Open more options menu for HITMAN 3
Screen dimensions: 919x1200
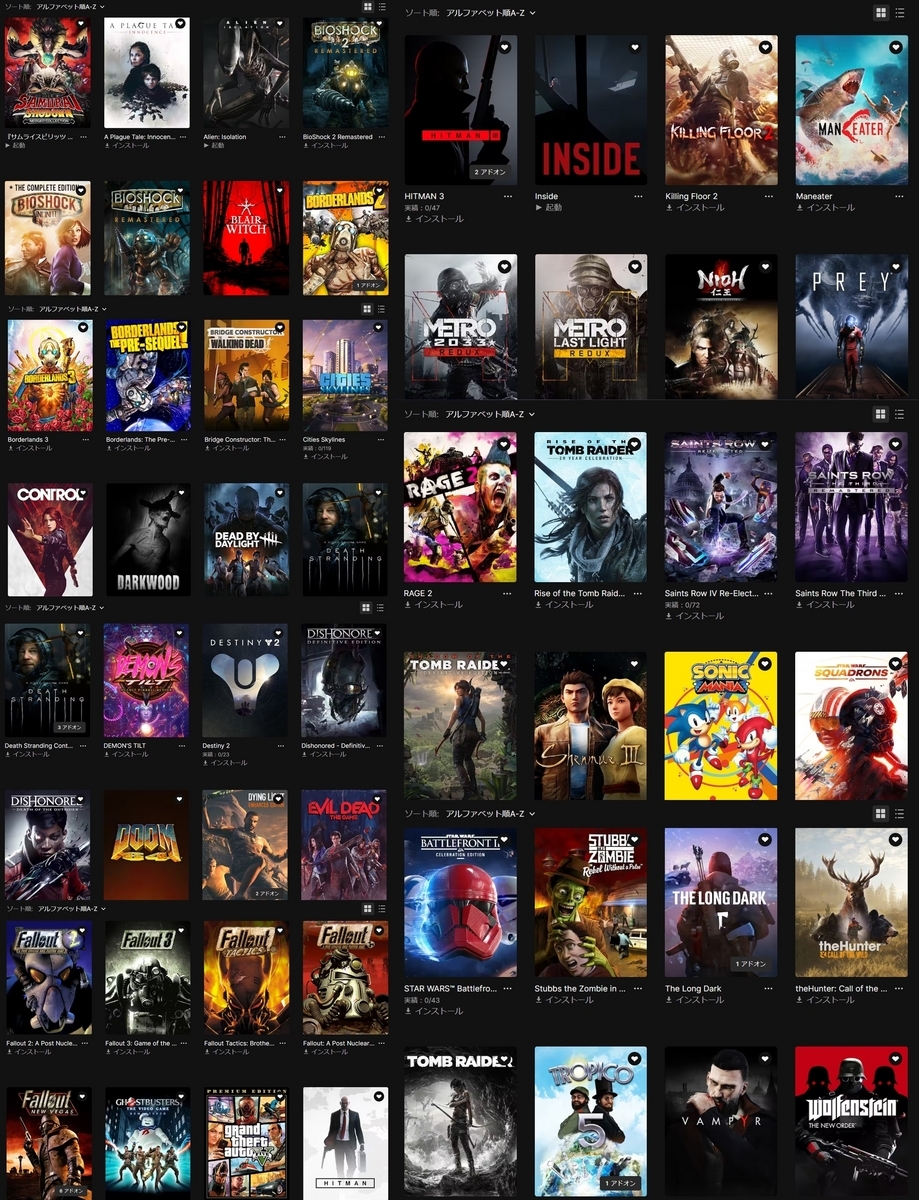507,196
